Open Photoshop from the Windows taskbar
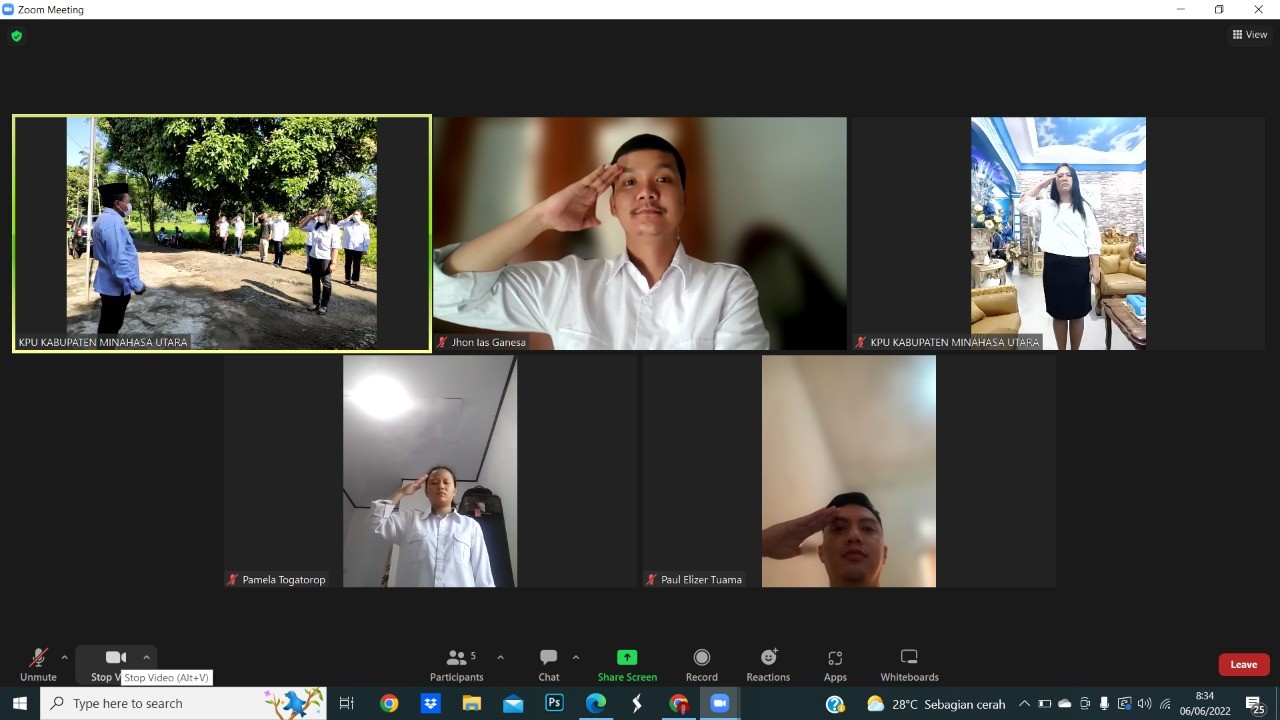1280x720 pixels. (x=554, y=704)
